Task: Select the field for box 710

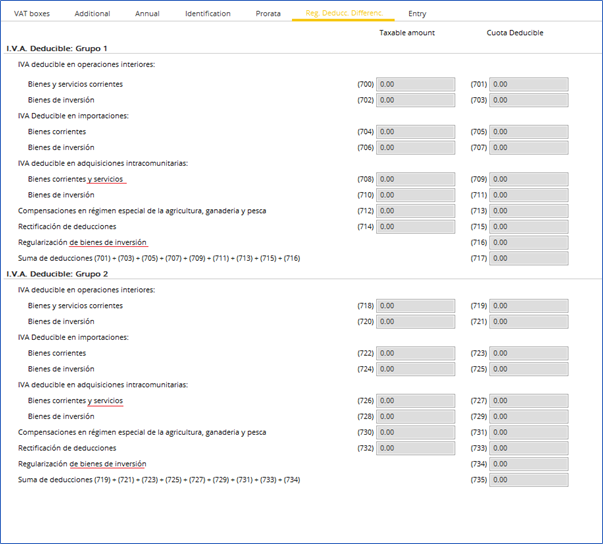Action: (x=415, y=195)
